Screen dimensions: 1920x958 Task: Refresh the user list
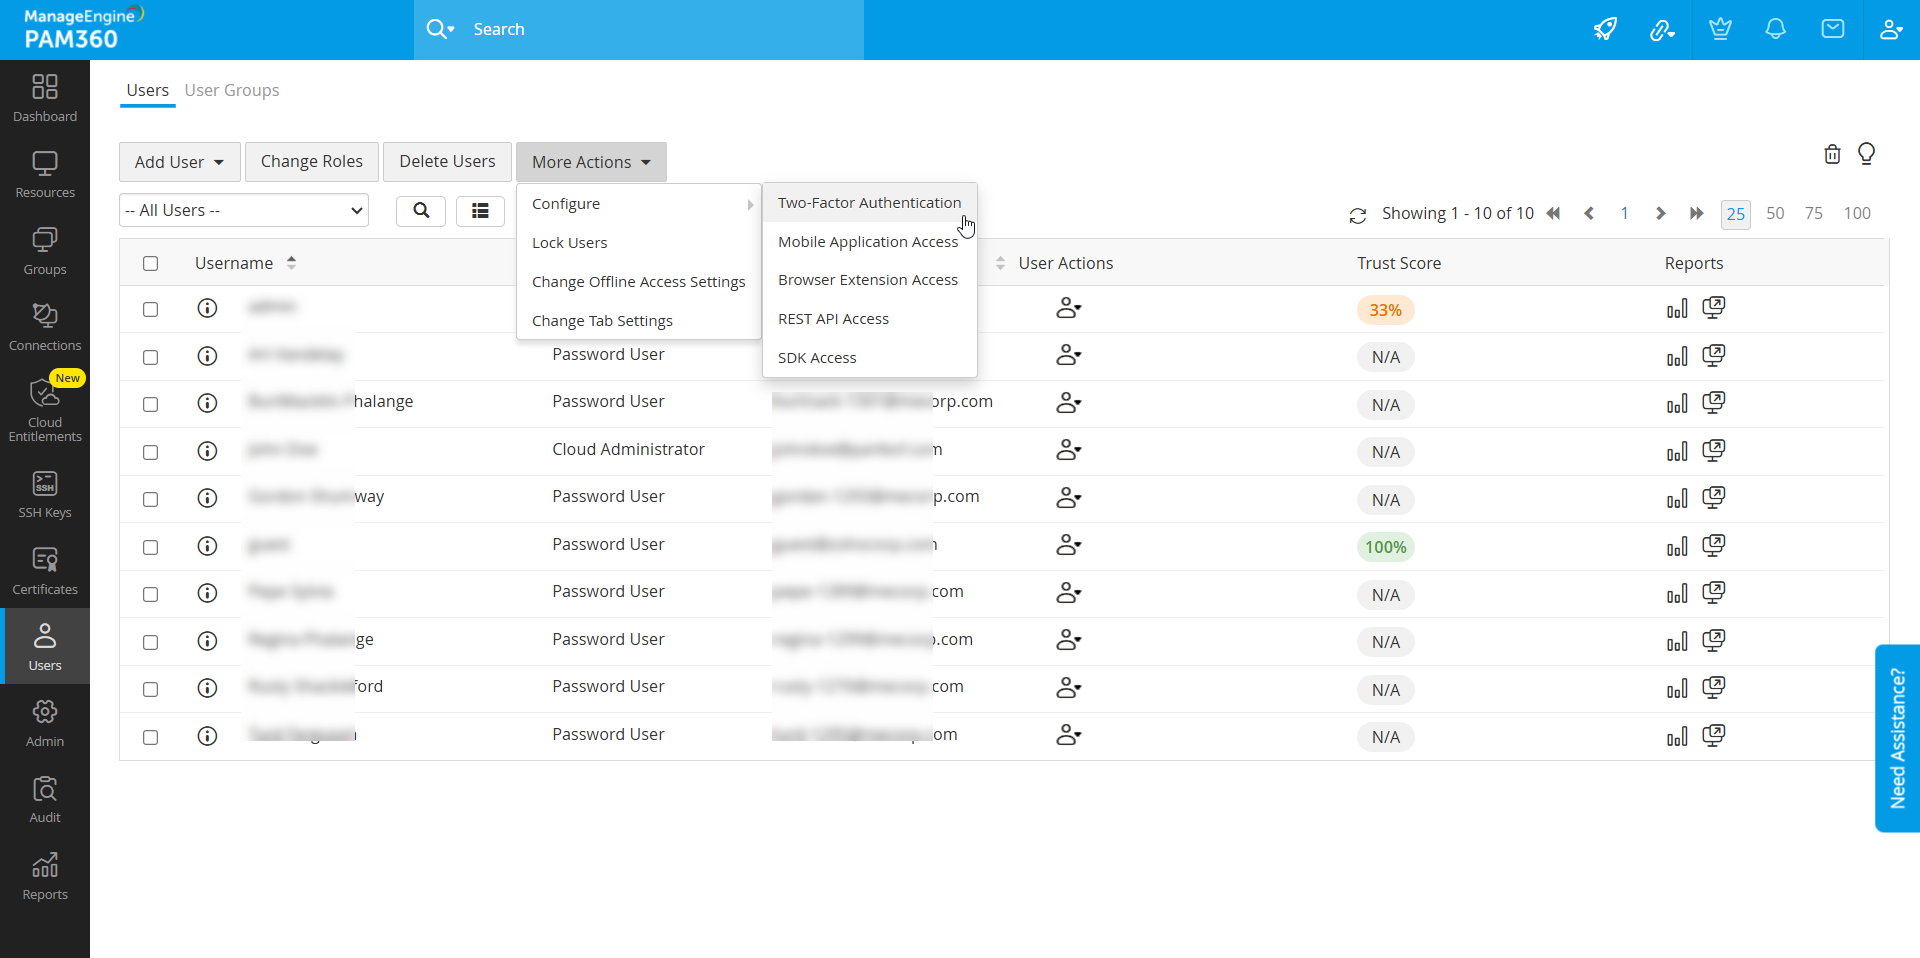1357,215
